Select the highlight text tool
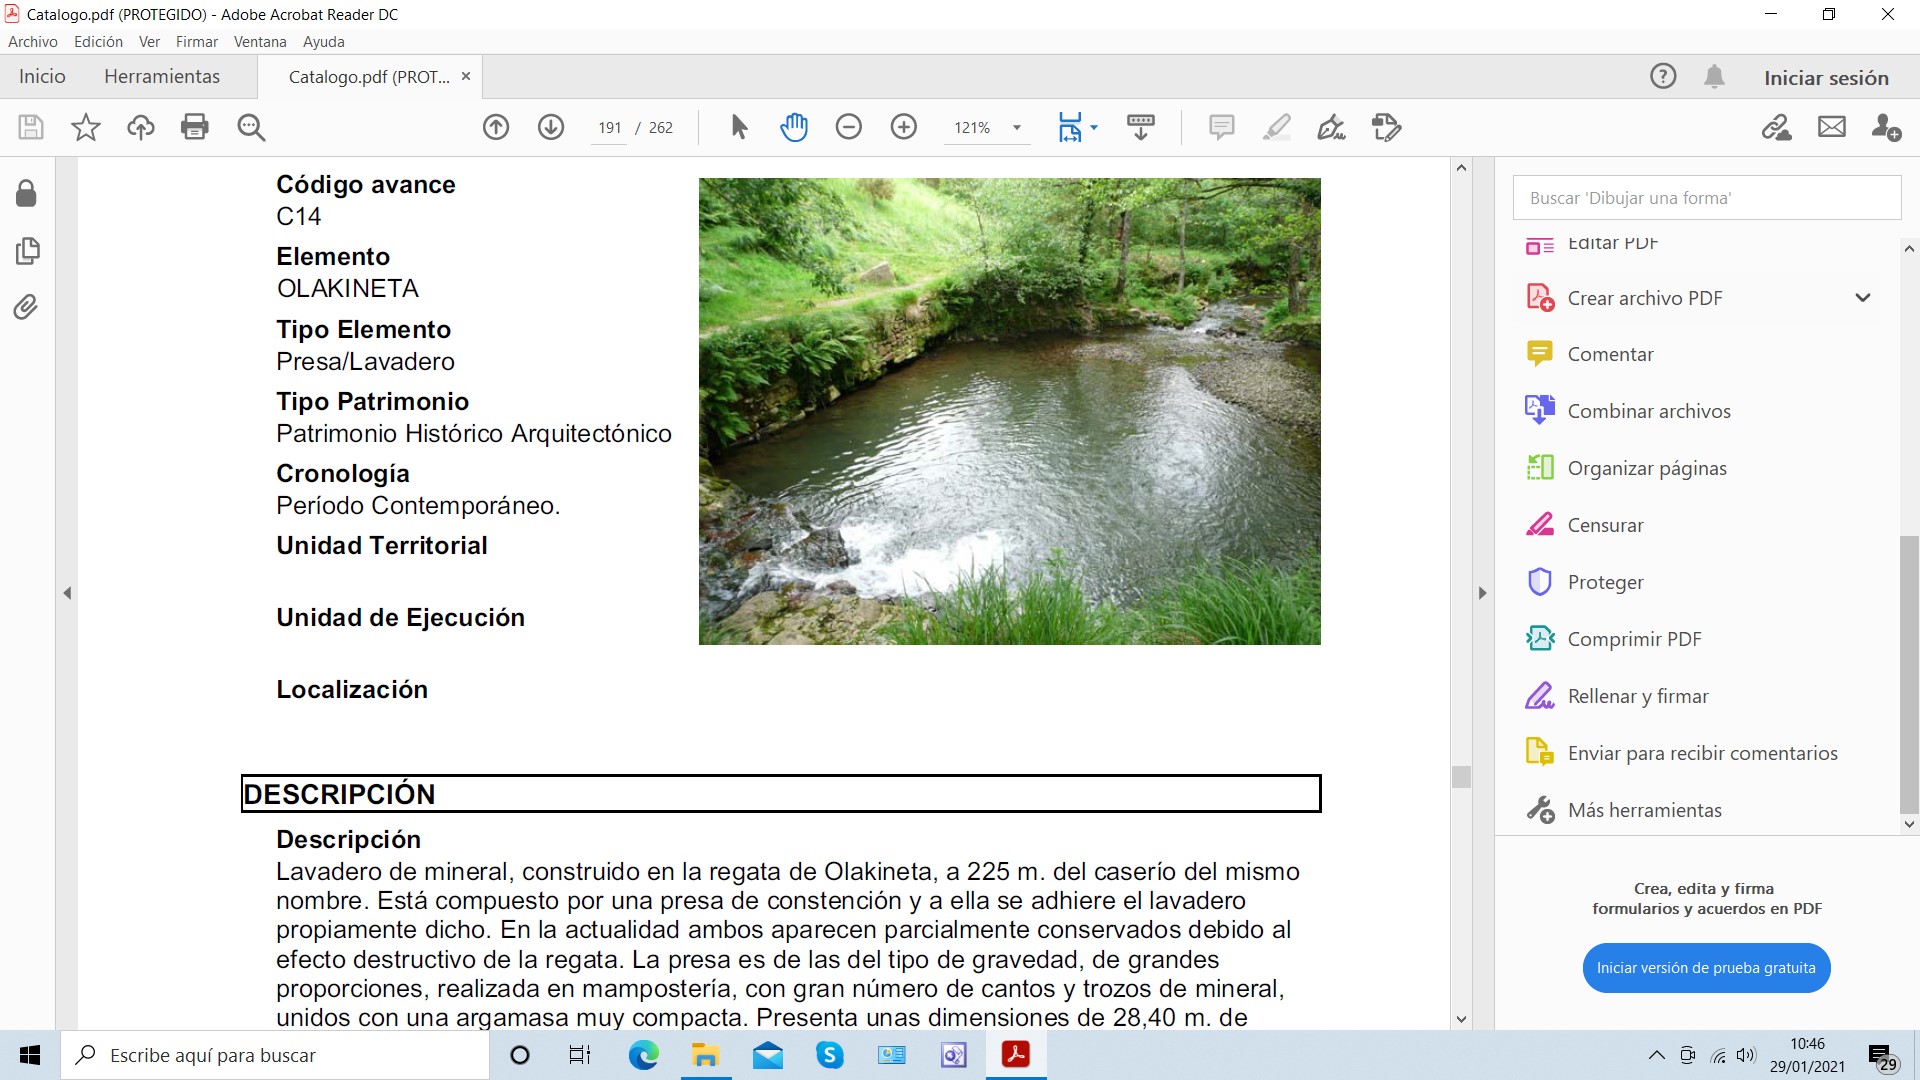This screenshot has width=1920, height=1080. pos(1277,127)
